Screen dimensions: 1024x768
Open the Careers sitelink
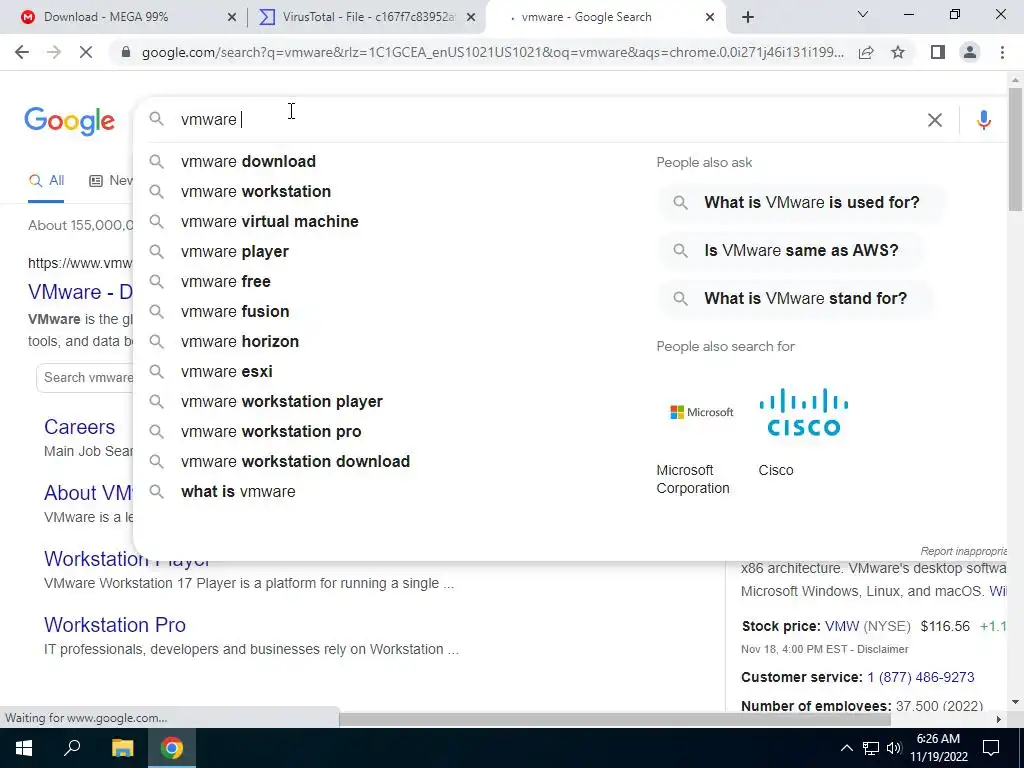click(x=79, y=427)
